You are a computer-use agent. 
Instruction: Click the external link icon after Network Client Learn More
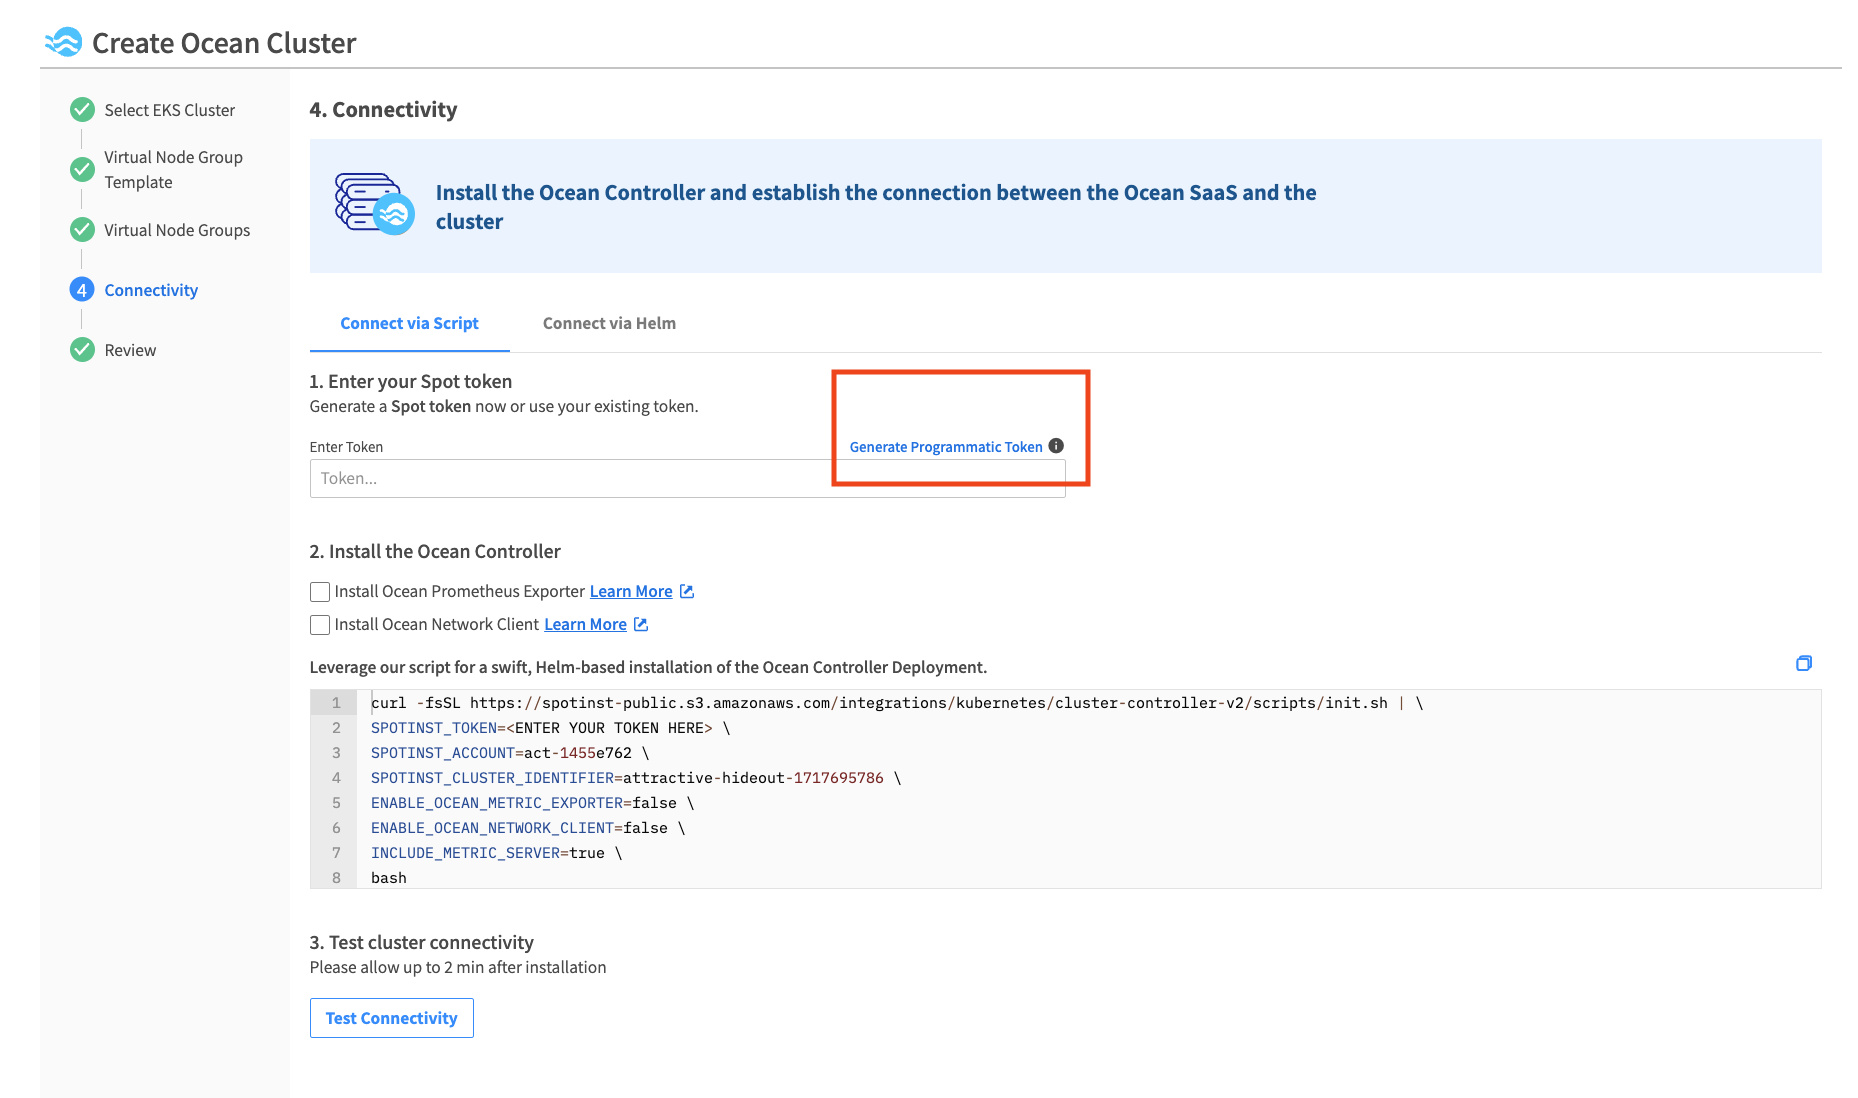click(x=641, y=624)
